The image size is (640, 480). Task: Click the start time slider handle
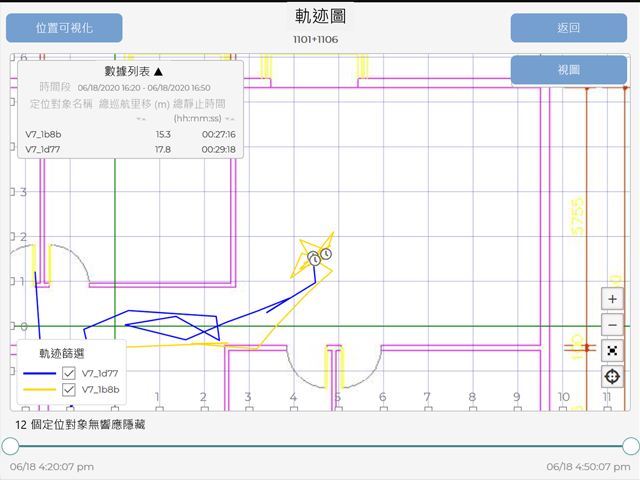click(x=10, y=446)
